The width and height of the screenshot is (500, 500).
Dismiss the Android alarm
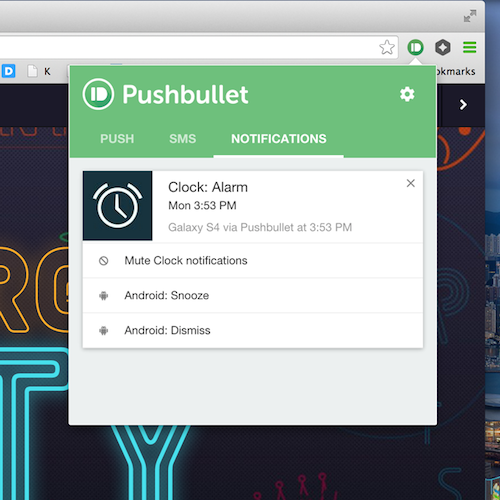click(253, 330)
